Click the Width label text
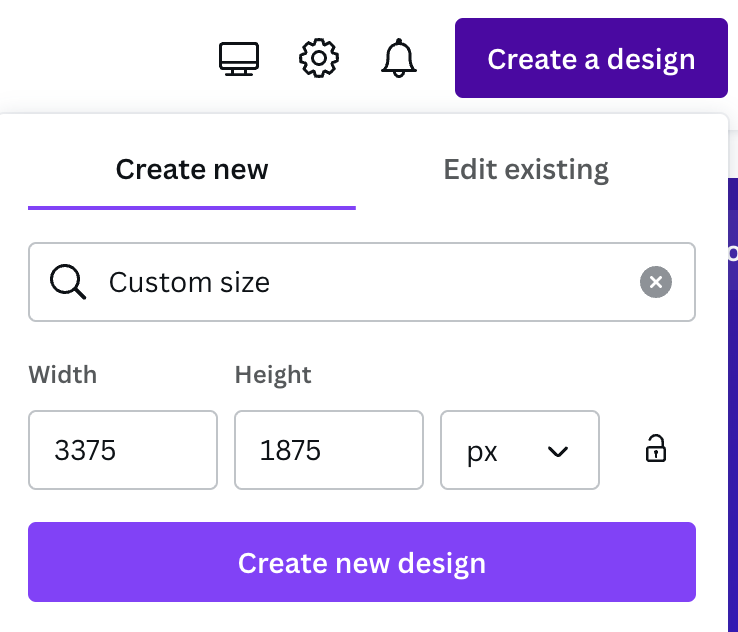The image size is (738, 632). [x=63, y=375]
